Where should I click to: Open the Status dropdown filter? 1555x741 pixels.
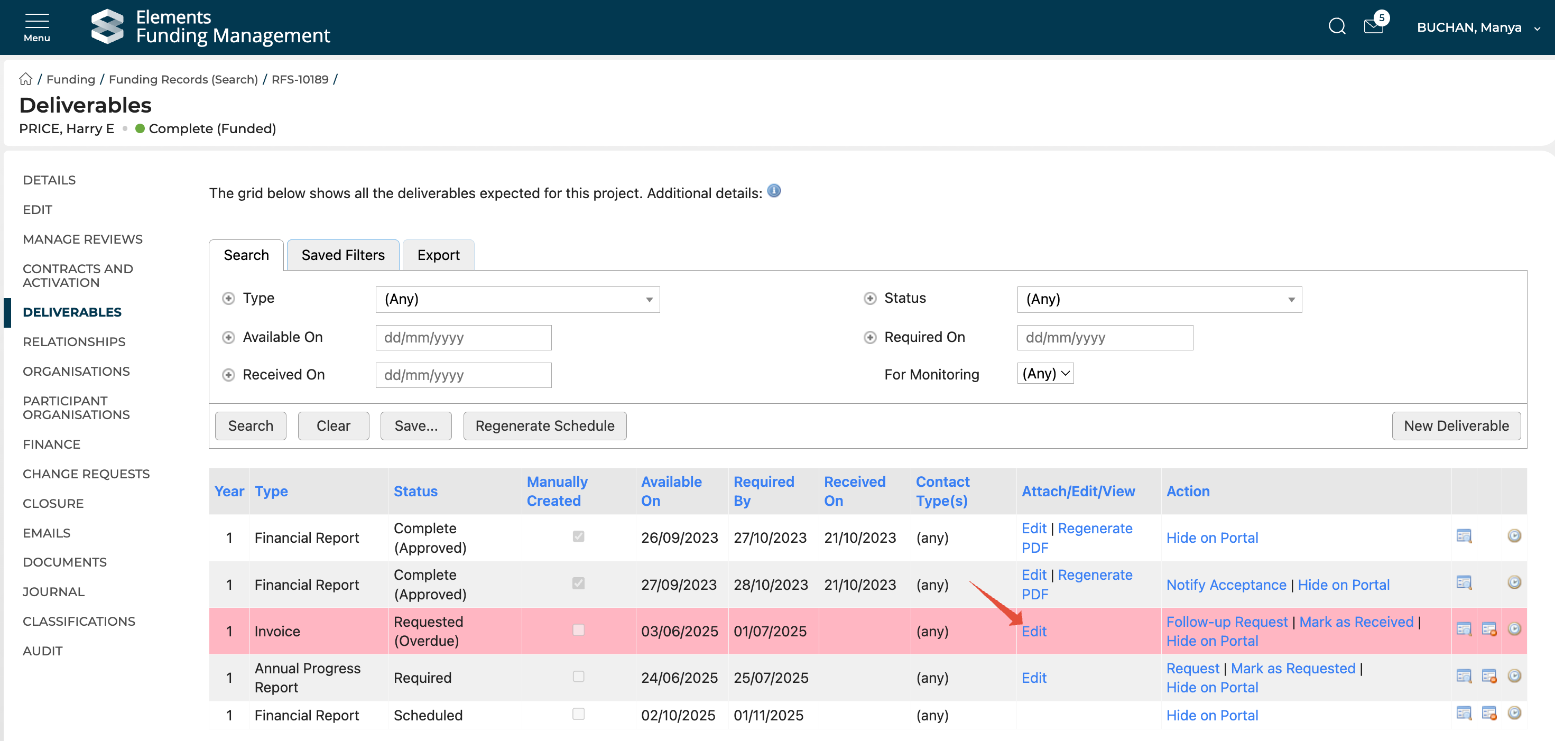point(1159,299)
